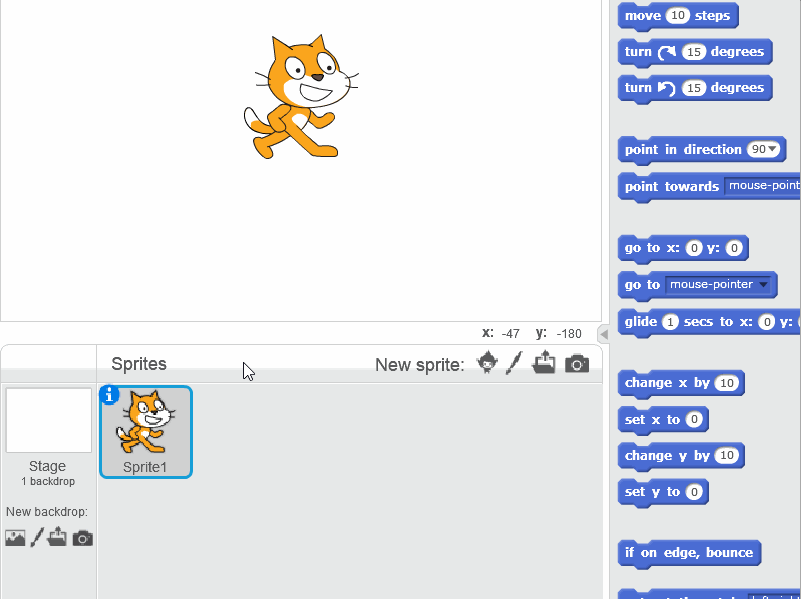Click the cat sprite on the stage

(300, 97)
